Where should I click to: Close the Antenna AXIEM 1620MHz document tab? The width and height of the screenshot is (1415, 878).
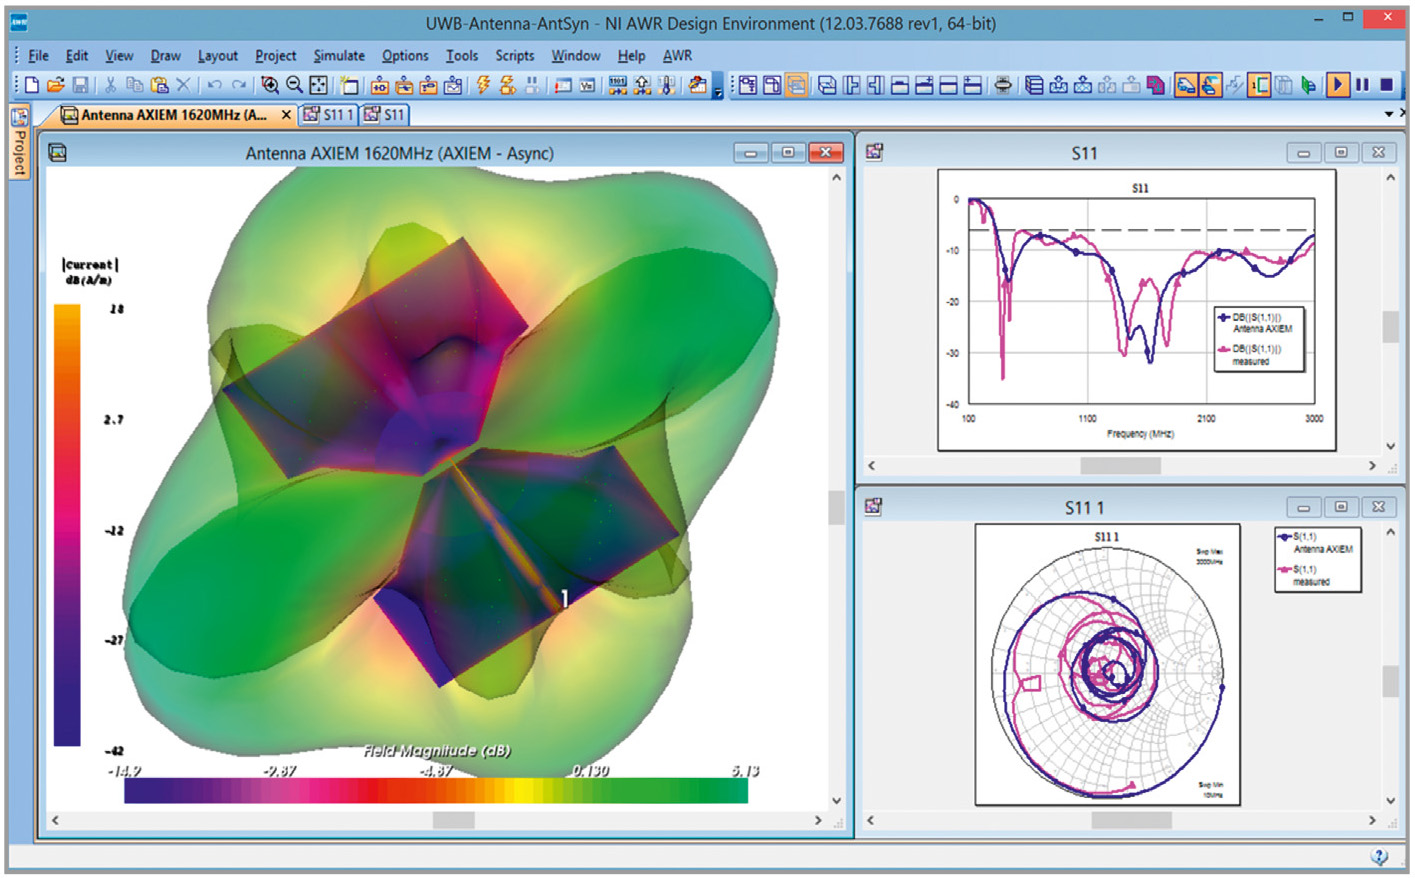pyautogui.click(x=286, y=115)
